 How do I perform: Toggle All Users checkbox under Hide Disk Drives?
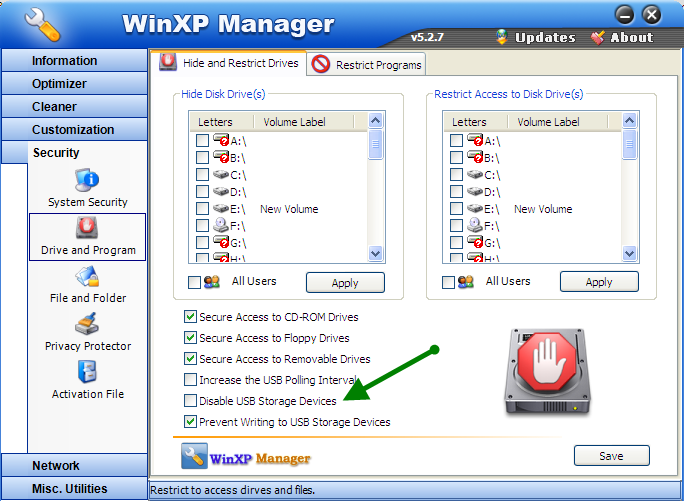point(195,282)
